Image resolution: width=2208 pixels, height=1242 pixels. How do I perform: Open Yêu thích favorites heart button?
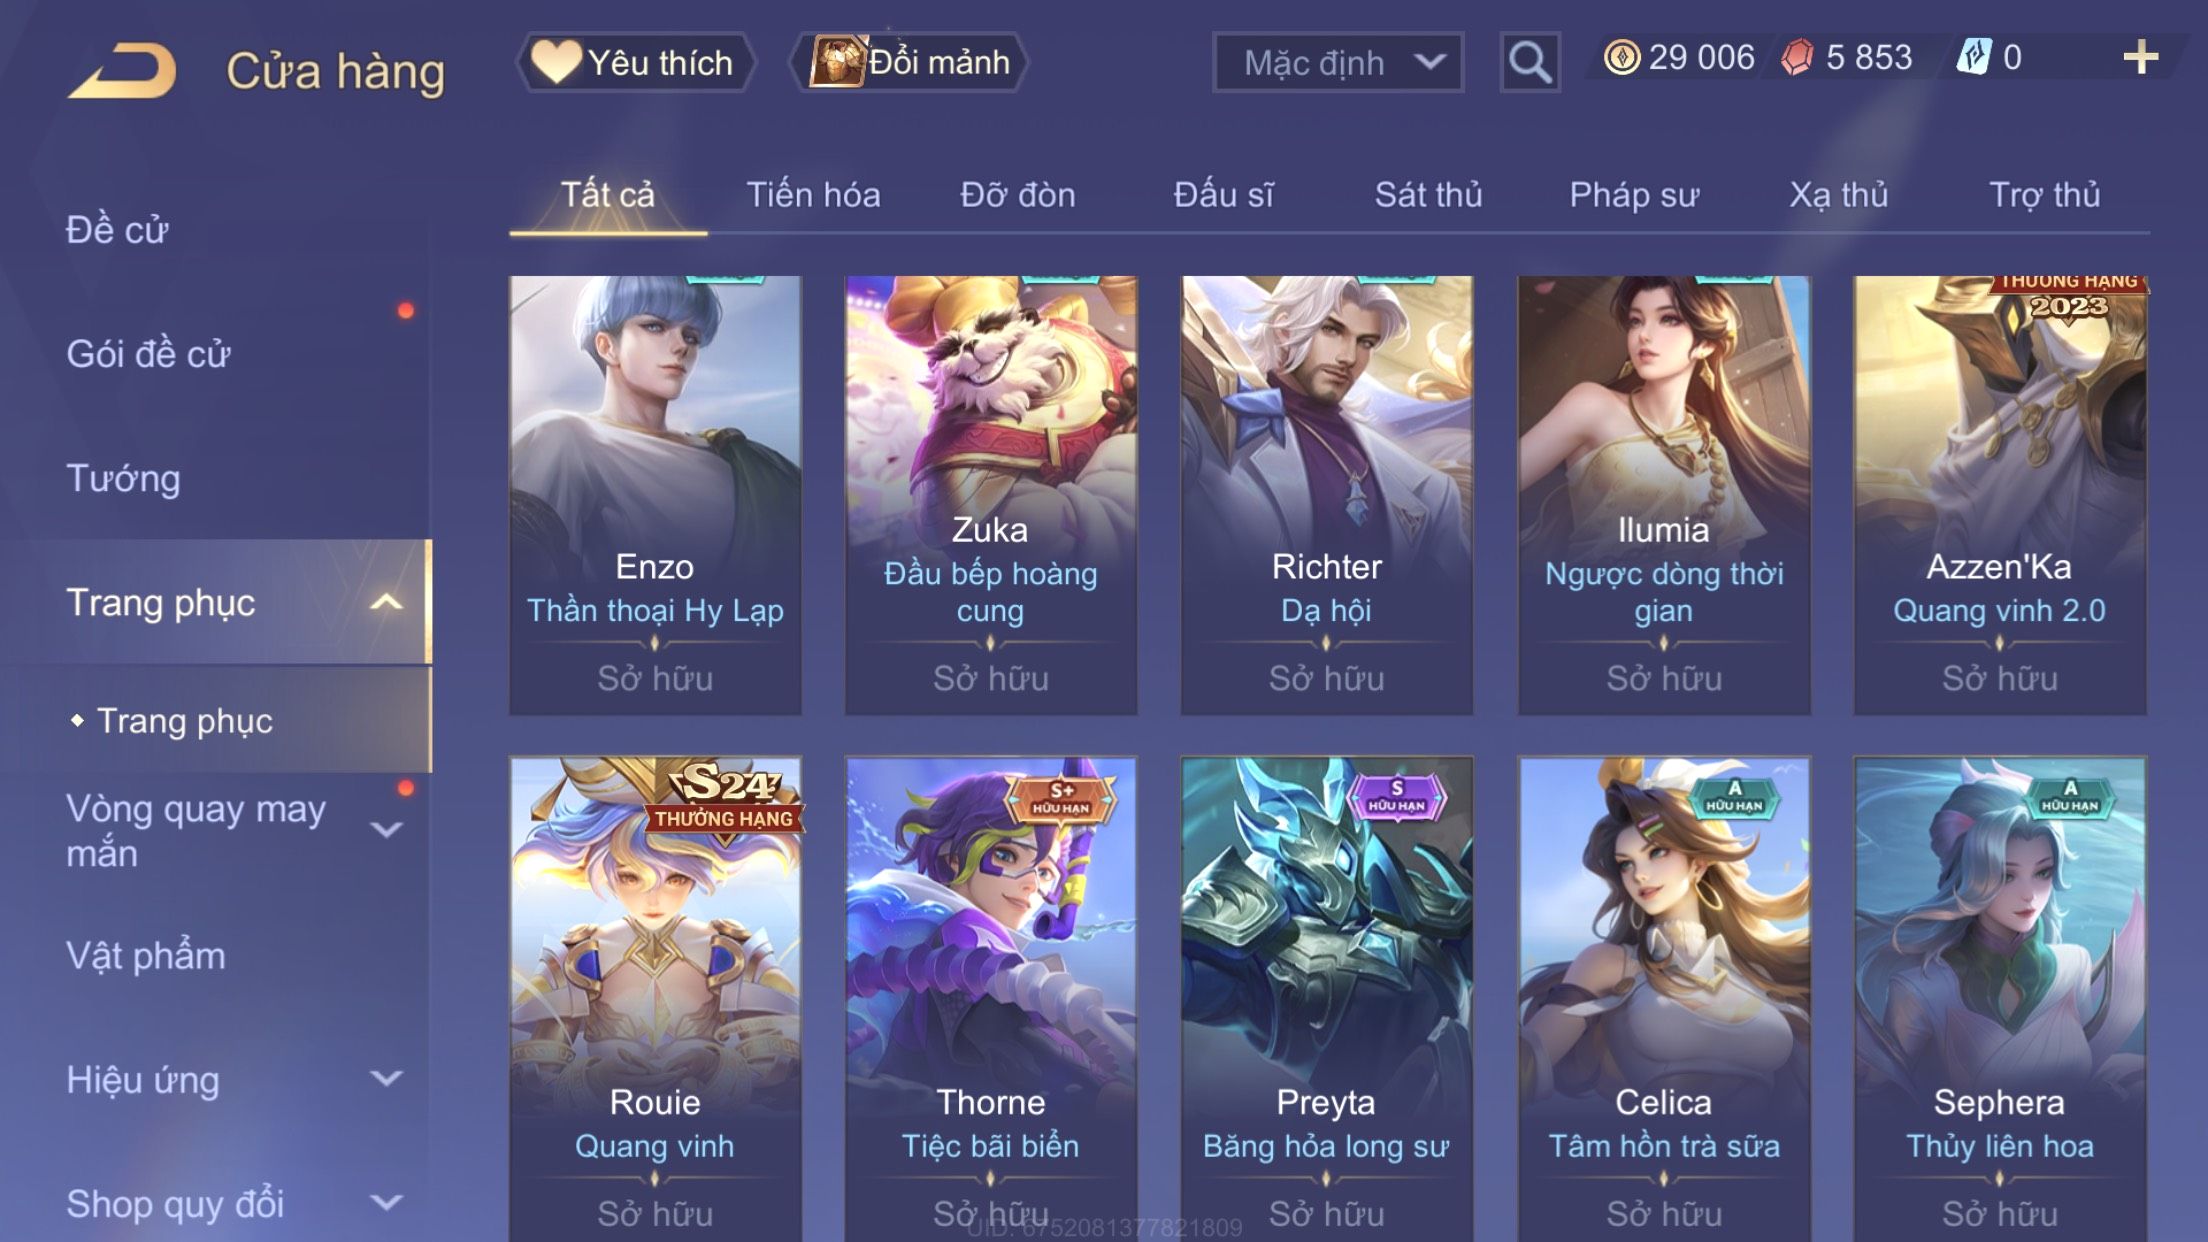click(635, 62)
